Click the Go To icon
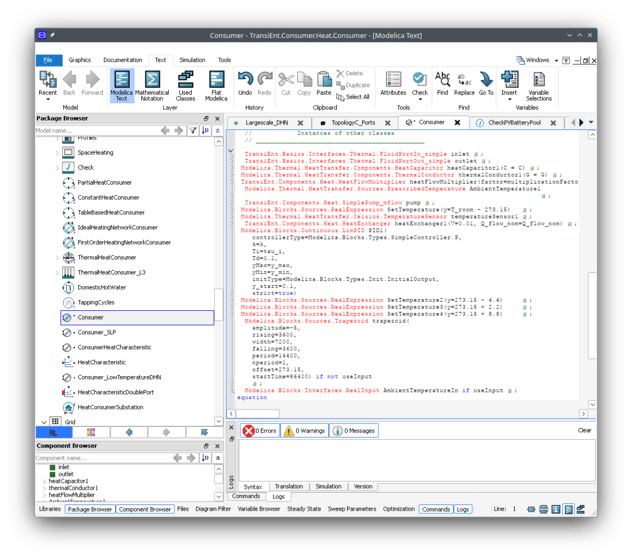632x558 pixels. pos(486,84)
